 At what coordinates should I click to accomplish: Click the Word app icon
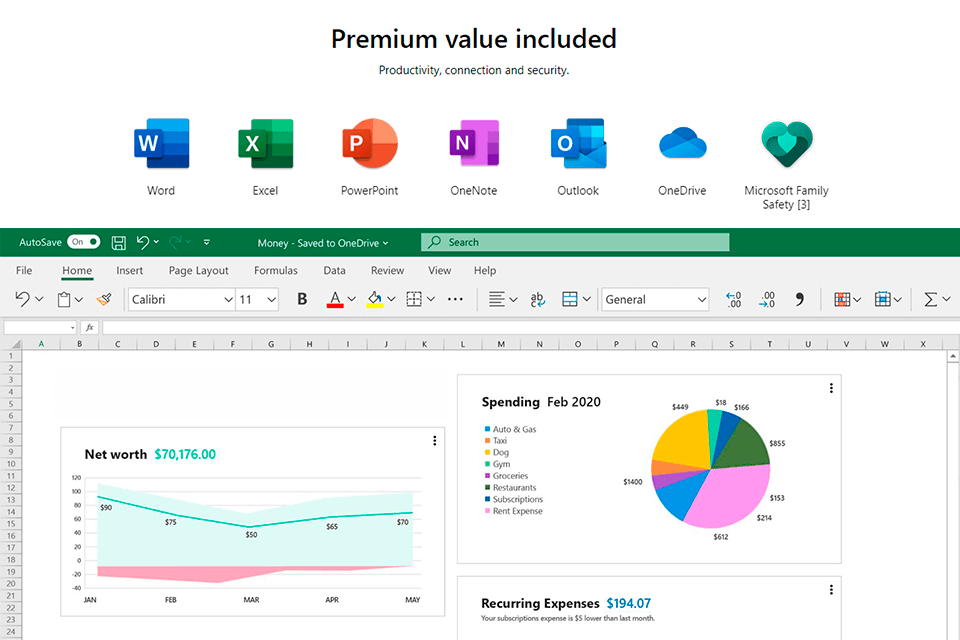[x=162, y=143]
